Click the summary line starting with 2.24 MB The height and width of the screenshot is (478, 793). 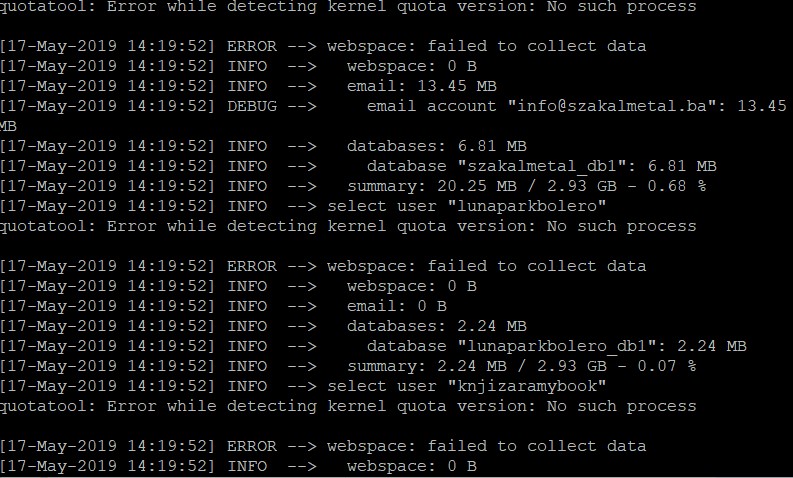pos(521,366)
